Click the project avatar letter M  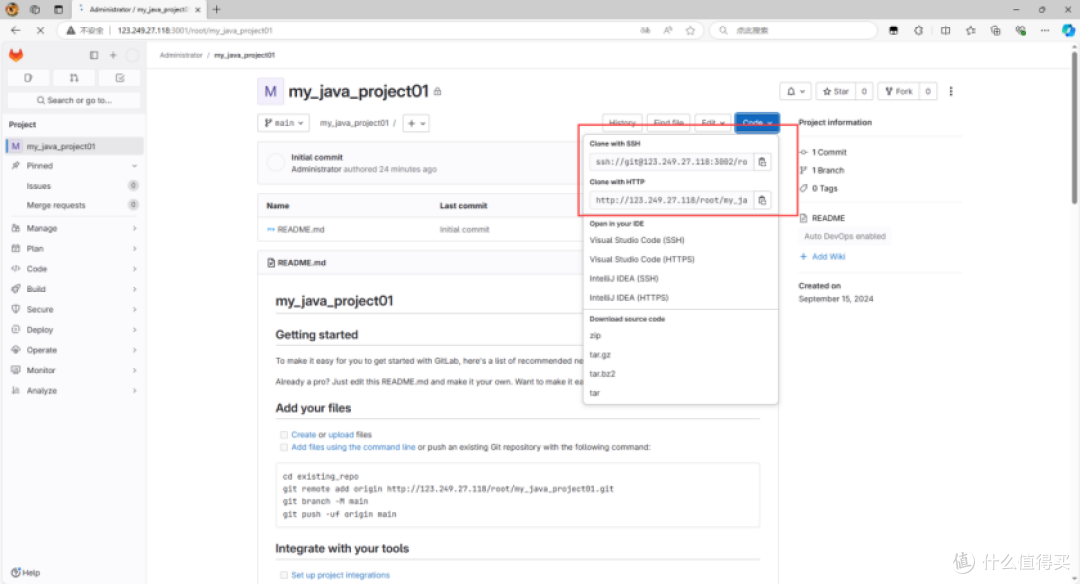pyautogui.click(x=270, y=92)
